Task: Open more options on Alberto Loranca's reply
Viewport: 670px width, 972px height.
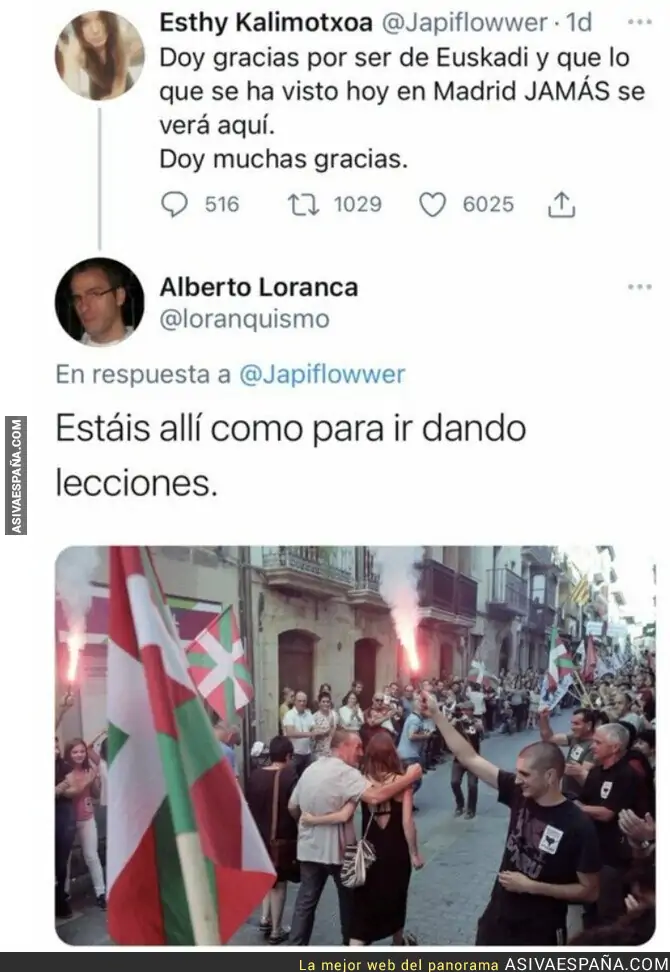Action: [639, 286]
